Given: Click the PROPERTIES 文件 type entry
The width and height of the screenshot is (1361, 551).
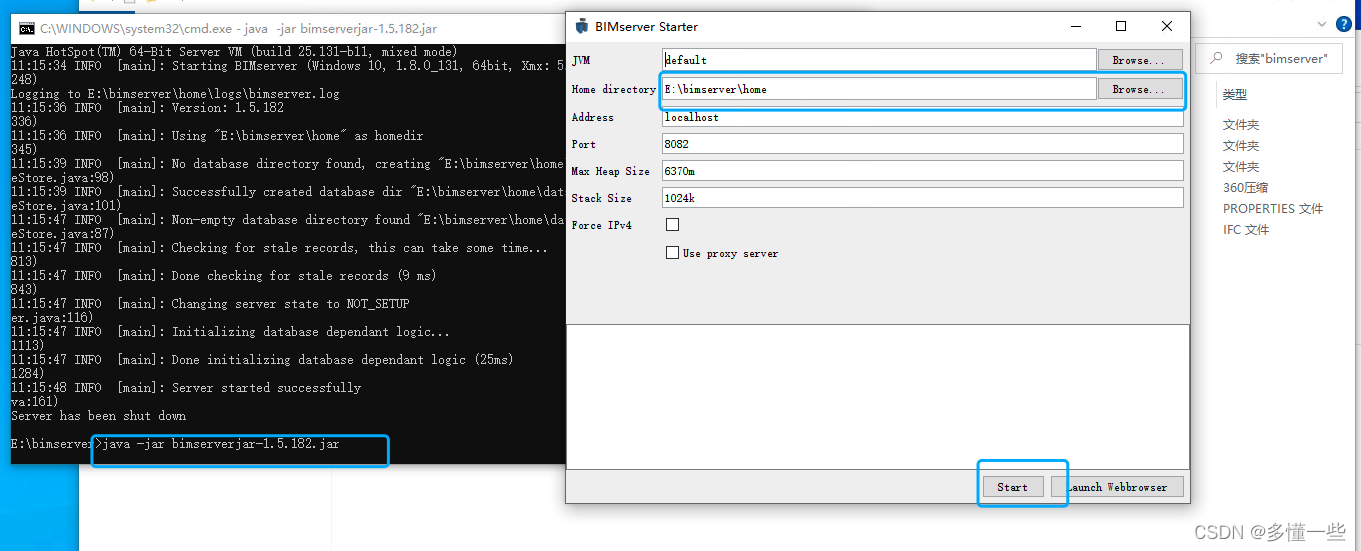Looking at the screenshot, I should tap(1272, 208).
